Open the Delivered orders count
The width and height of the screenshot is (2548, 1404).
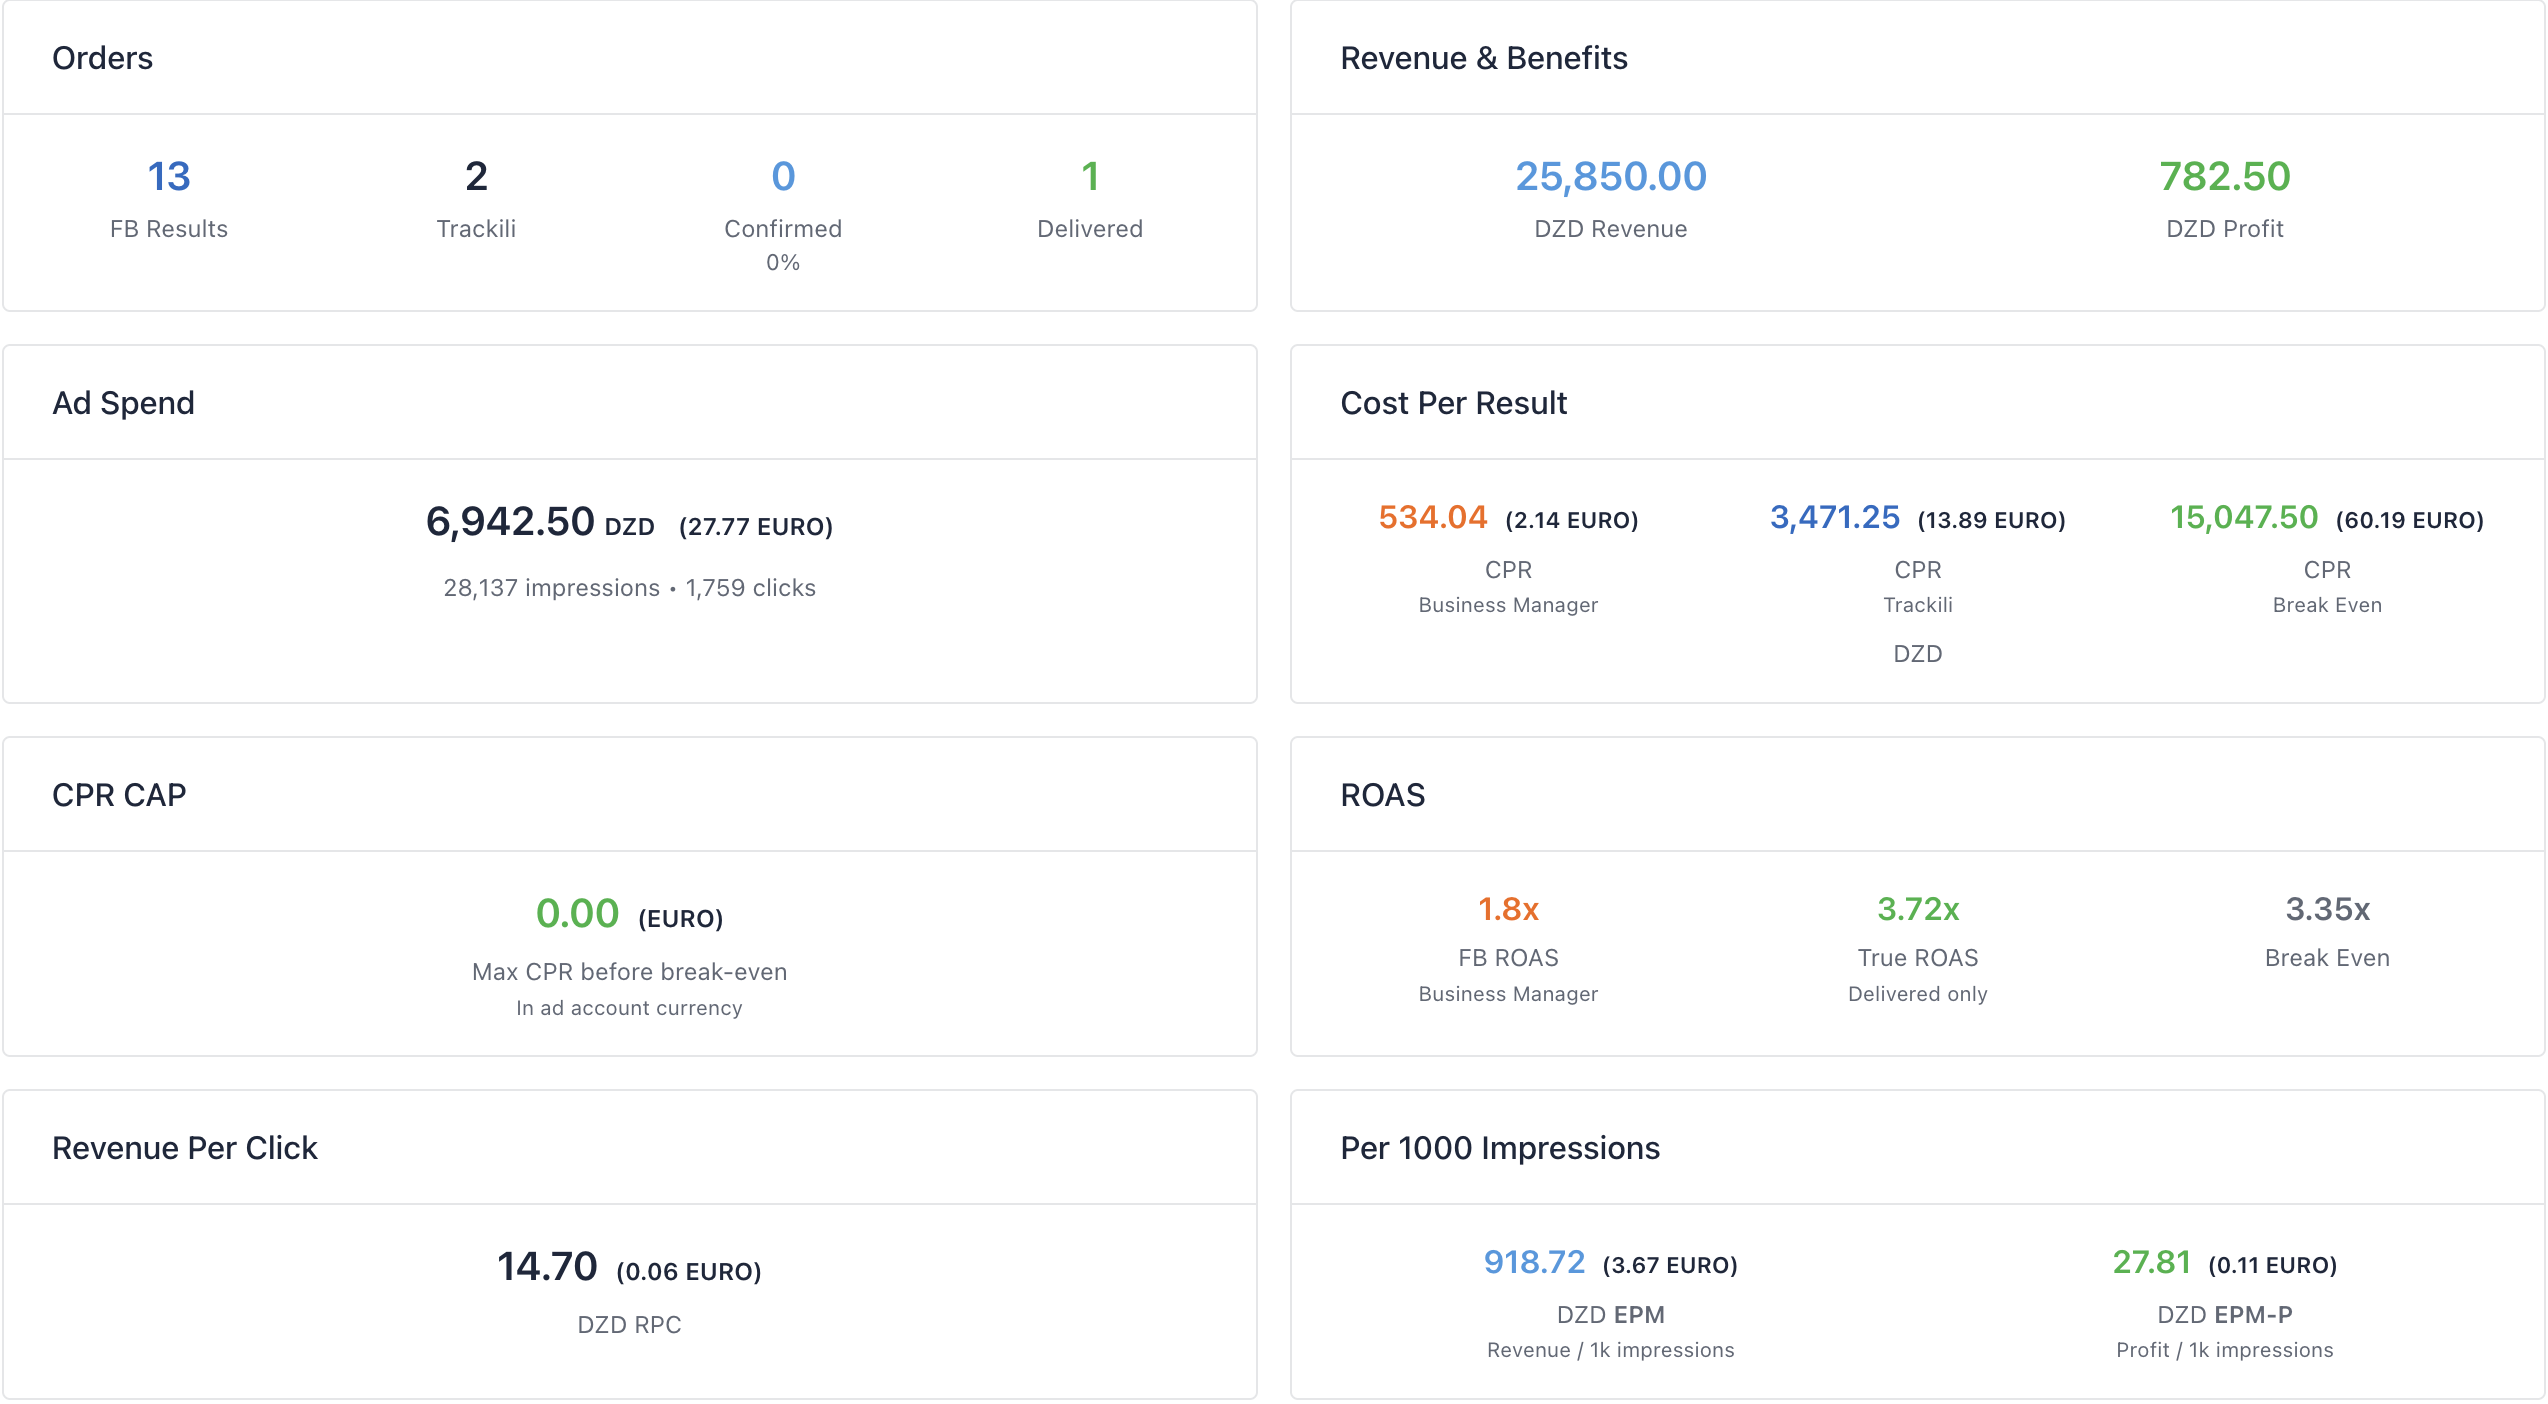tap(1090, 177)
